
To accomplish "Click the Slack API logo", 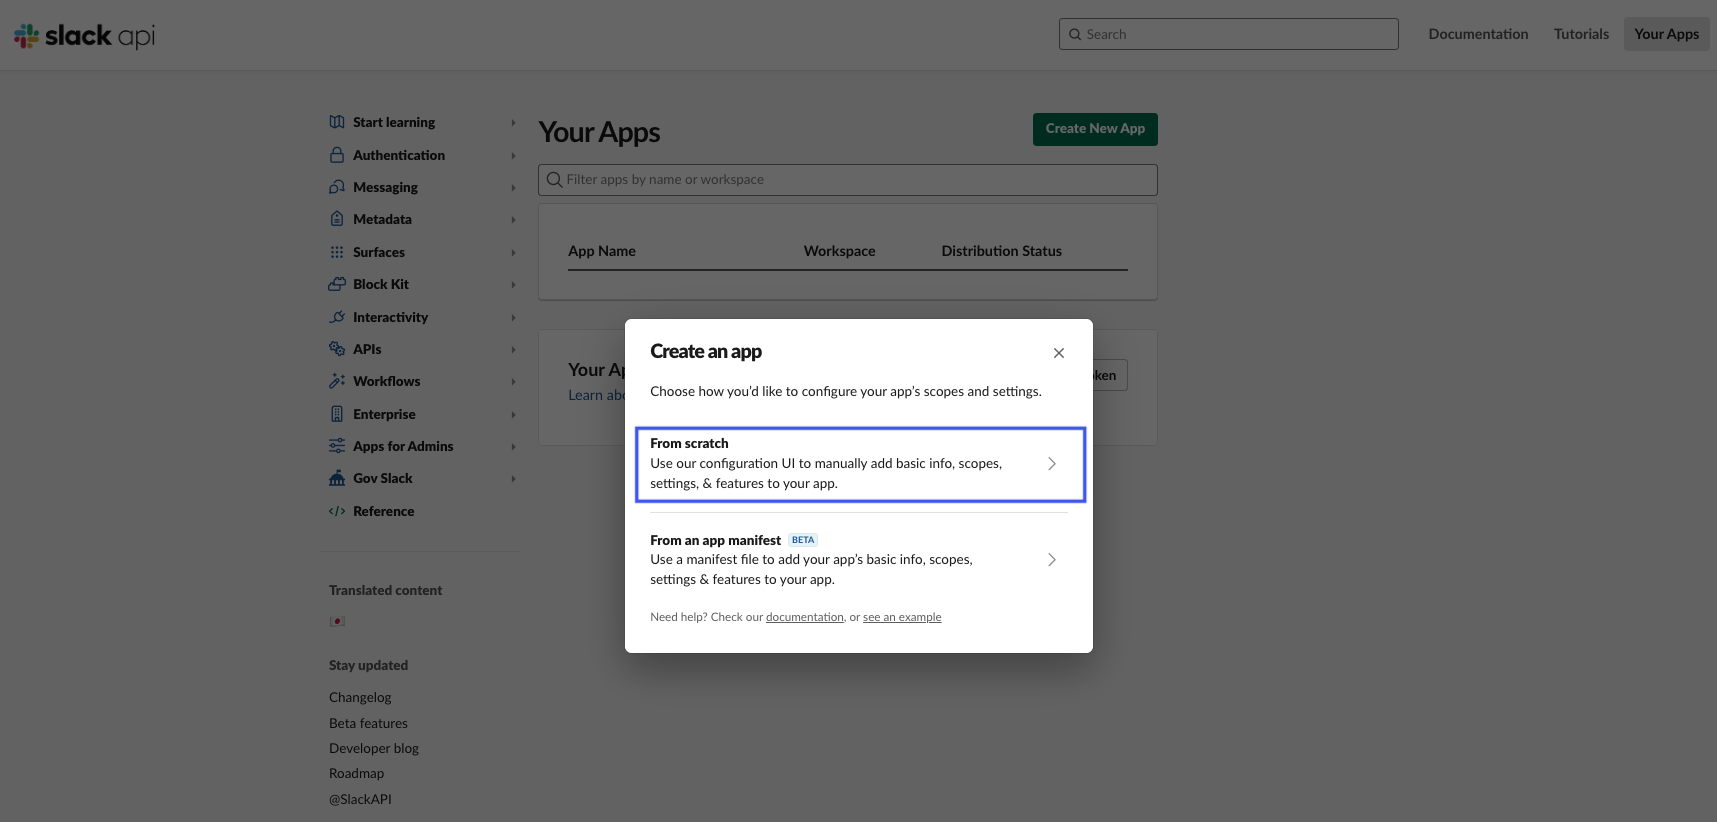I will click(x=85, y=36).
